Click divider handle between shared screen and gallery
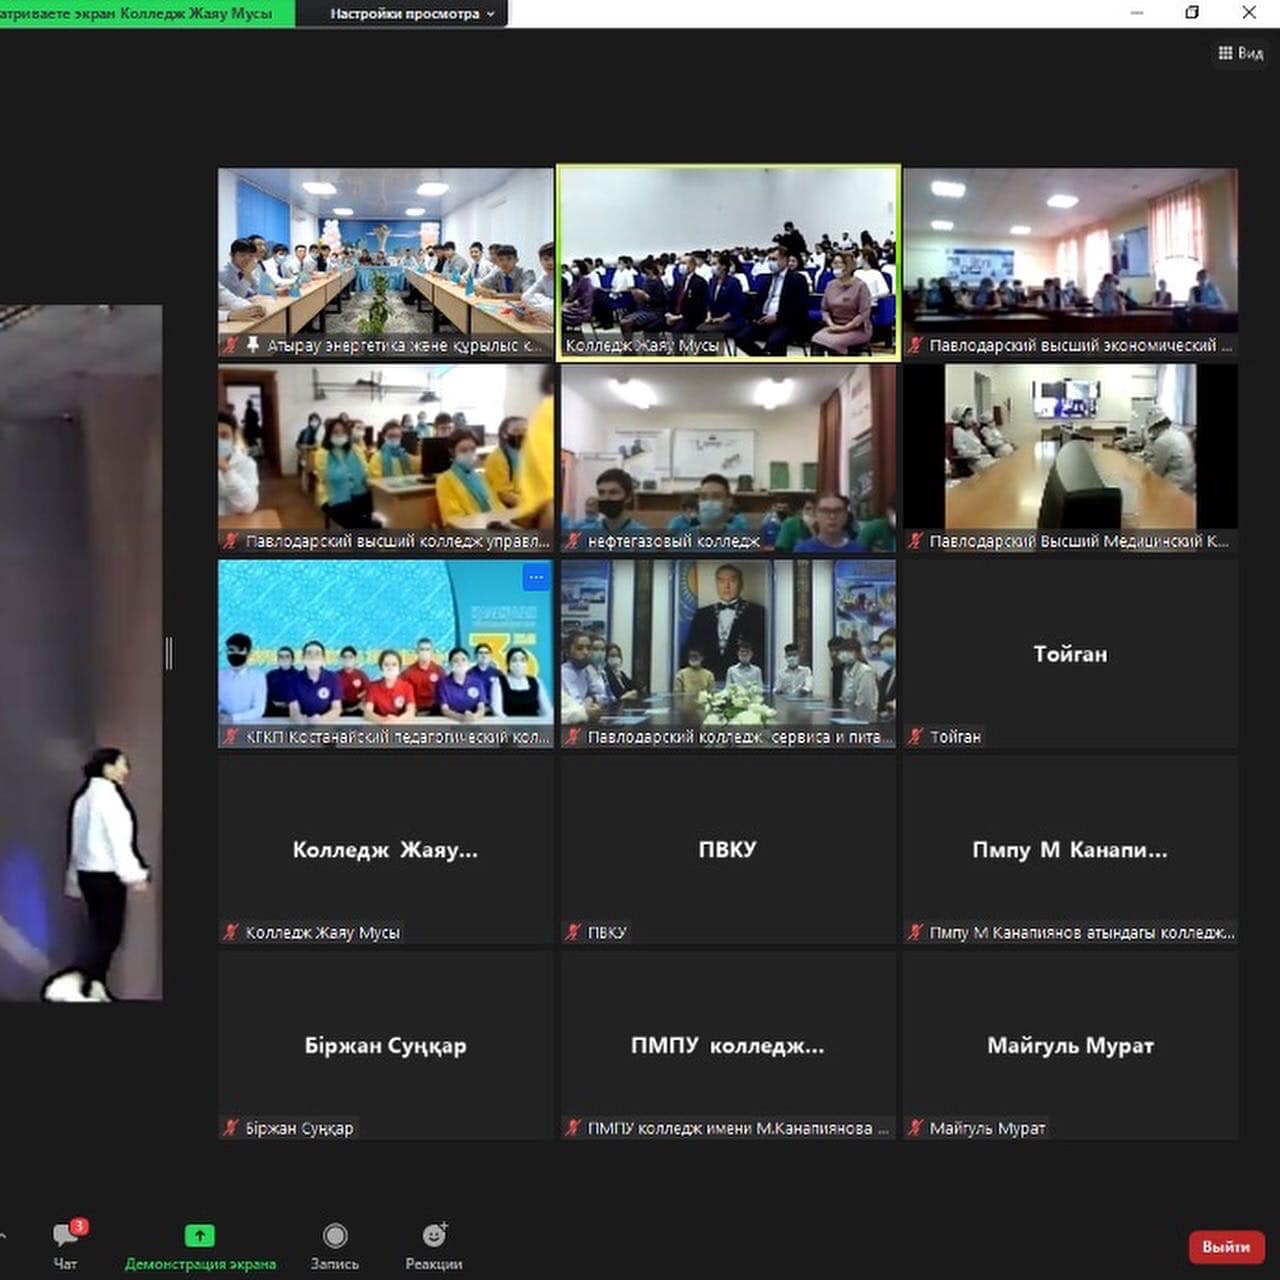Viewport: 1280px width, 1280px height. tap(169, 653)
